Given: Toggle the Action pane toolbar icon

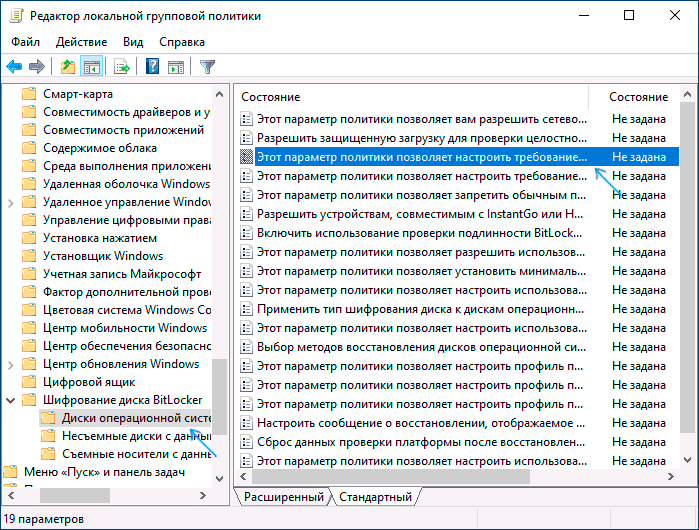Looking at the screenshot, I should click(x=176, y=67).
